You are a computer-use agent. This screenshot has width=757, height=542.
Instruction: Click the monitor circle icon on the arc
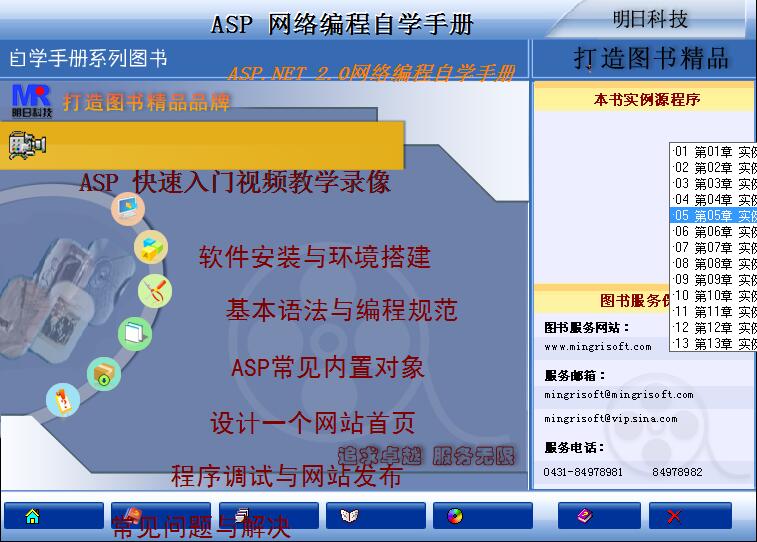[x=128, y=209]
